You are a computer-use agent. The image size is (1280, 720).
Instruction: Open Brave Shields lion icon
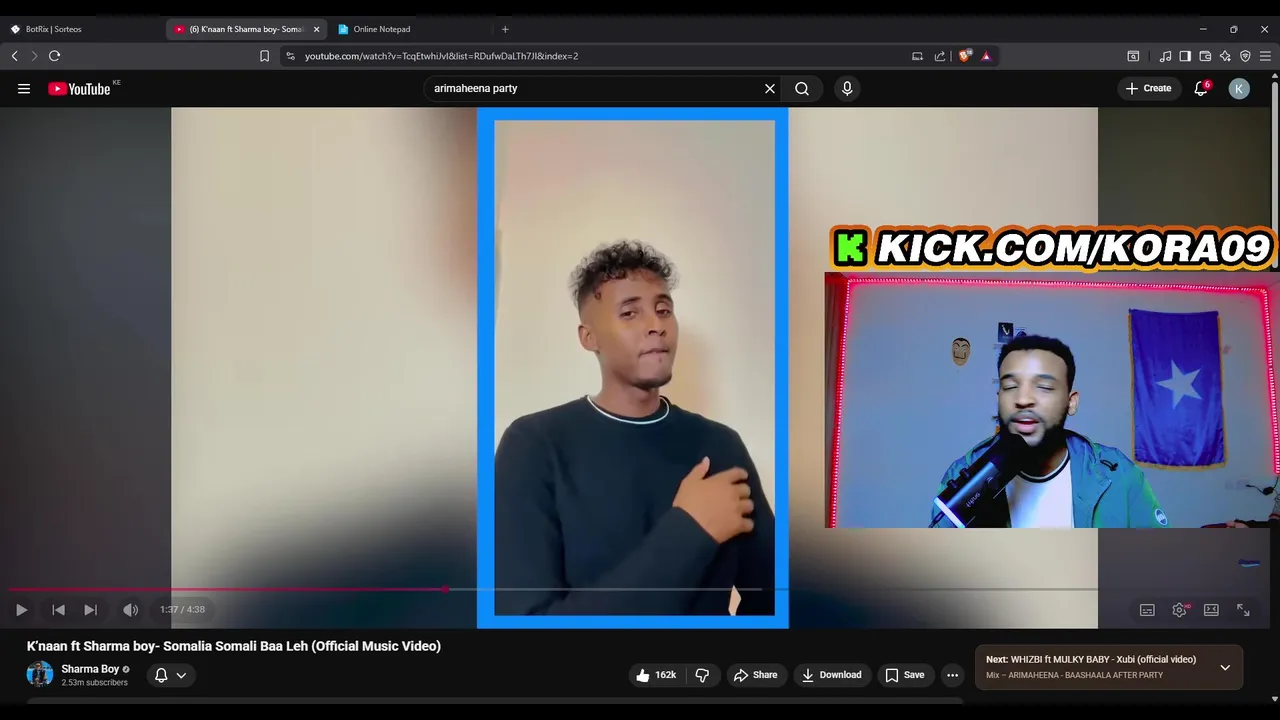[x=964, y=56]
